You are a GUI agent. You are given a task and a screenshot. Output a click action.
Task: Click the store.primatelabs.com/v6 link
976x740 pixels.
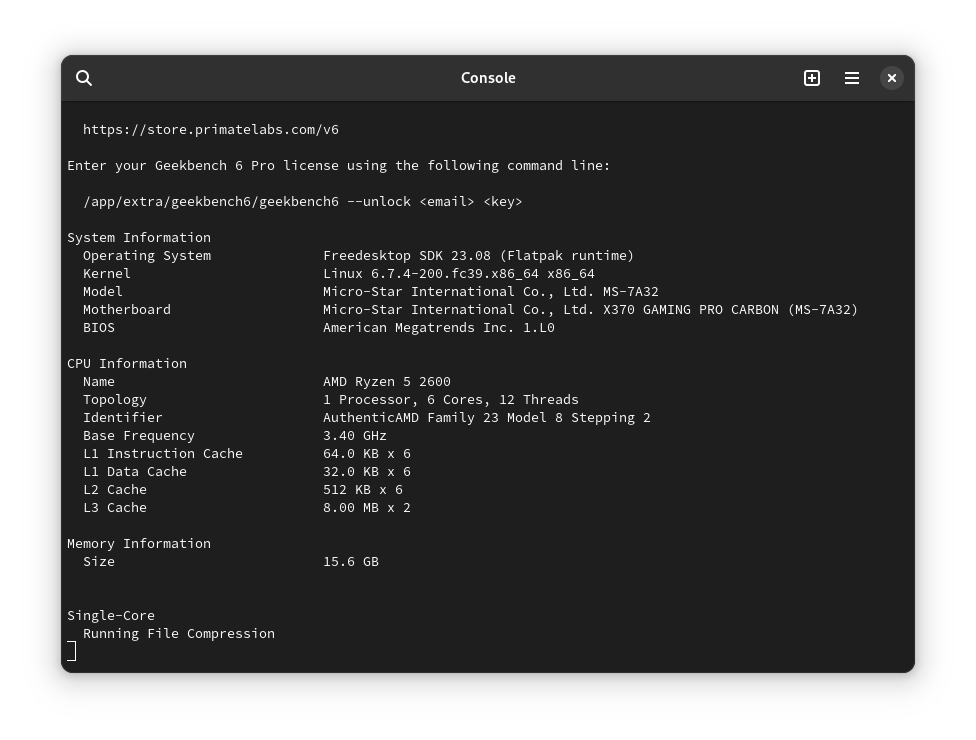(x=210, y=130)
